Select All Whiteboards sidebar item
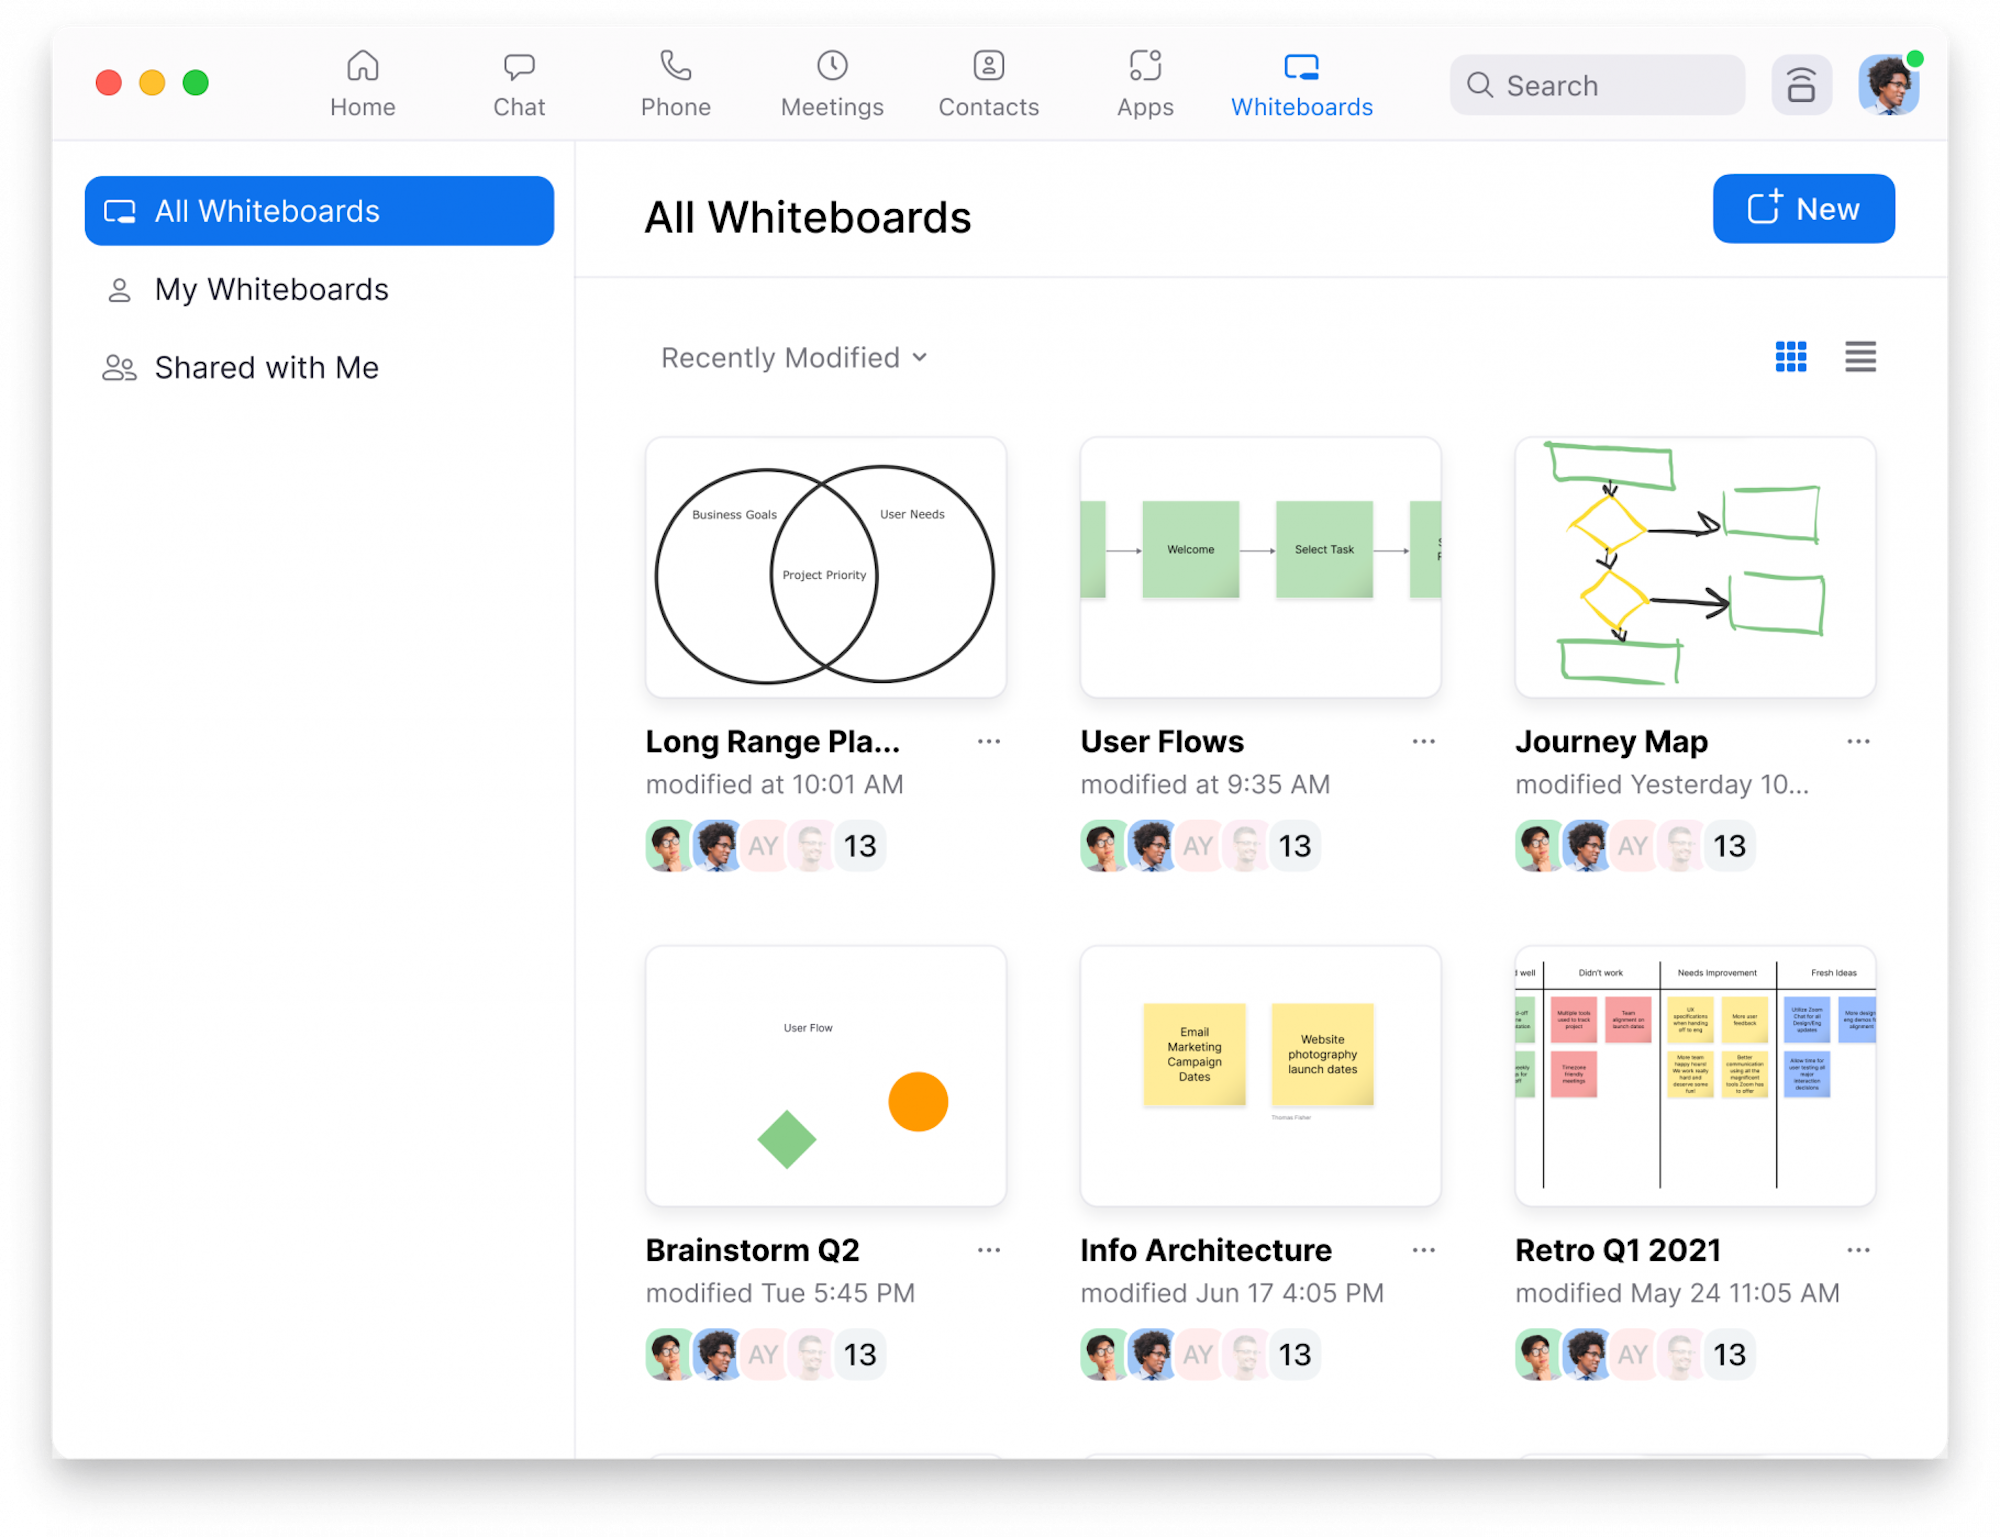The width and height of the screenshot is (2000, 1537). 320,210
